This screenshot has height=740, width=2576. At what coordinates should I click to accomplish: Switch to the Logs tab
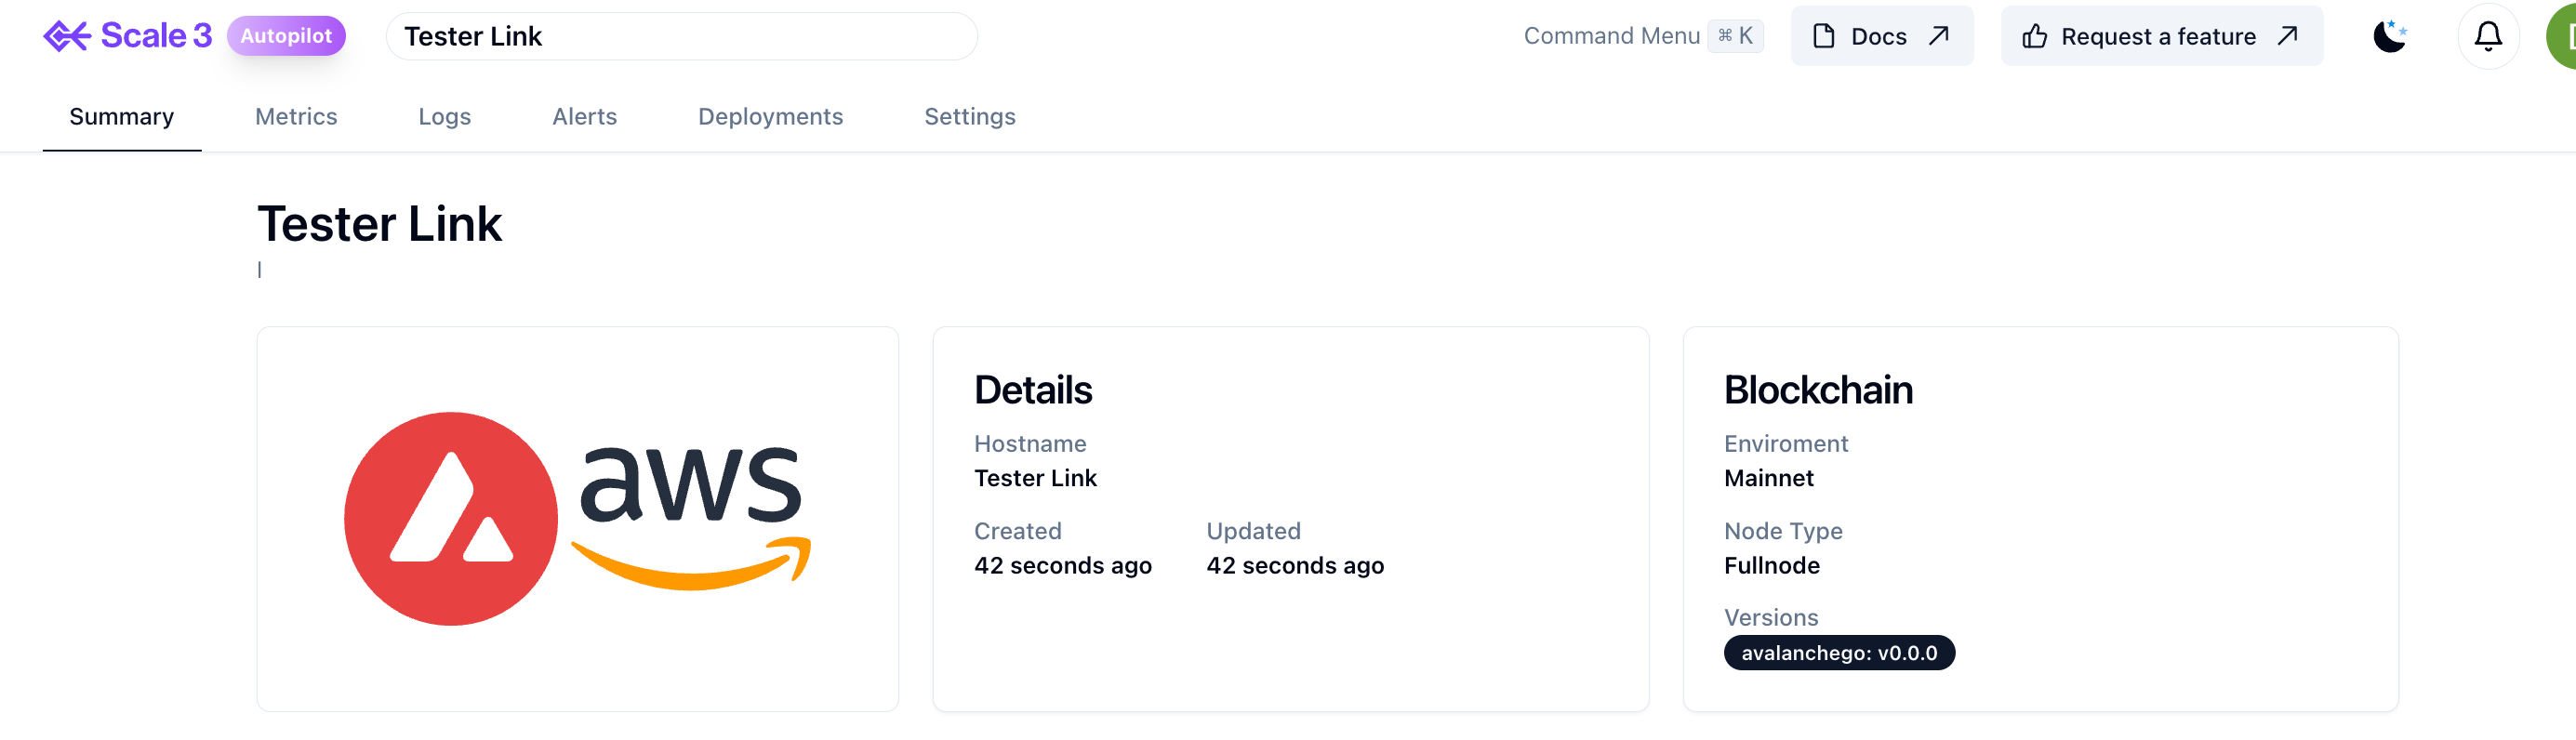coord(444,116)
